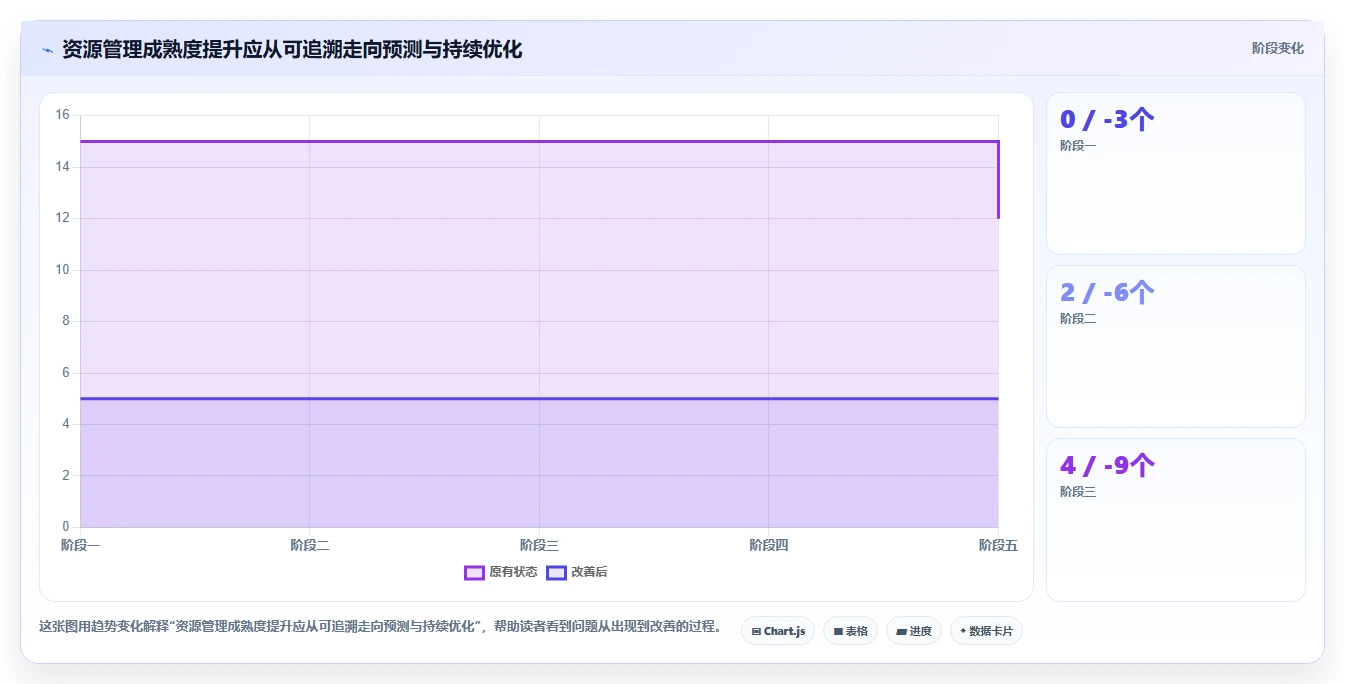
Task: Click x-axis label 阶段二 on chart
Action: (310, 545)
